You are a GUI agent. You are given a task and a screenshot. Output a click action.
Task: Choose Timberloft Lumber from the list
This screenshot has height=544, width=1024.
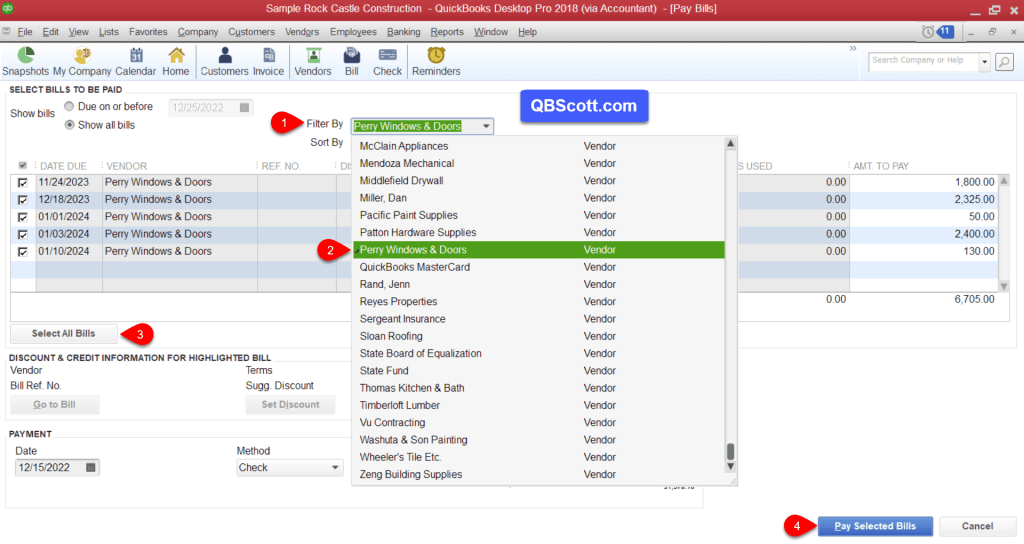click(539, 405)
